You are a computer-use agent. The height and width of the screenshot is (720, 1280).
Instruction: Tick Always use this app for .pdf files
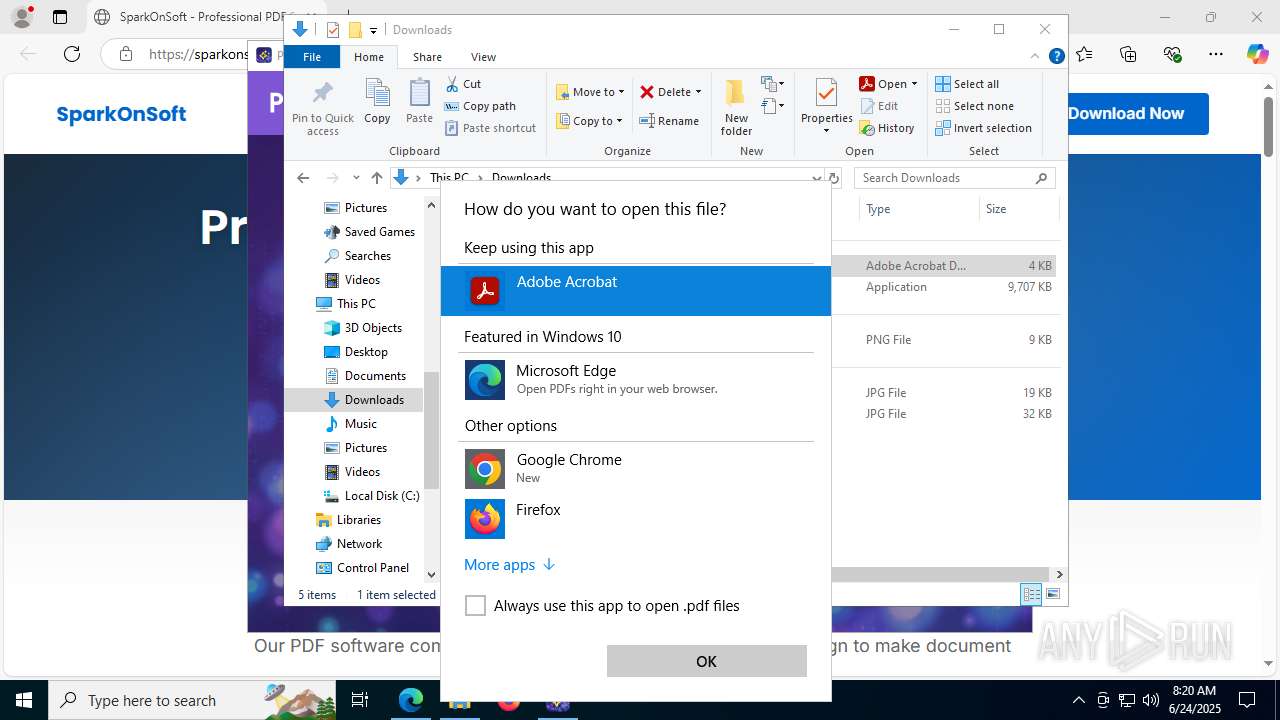pos(476,606)
